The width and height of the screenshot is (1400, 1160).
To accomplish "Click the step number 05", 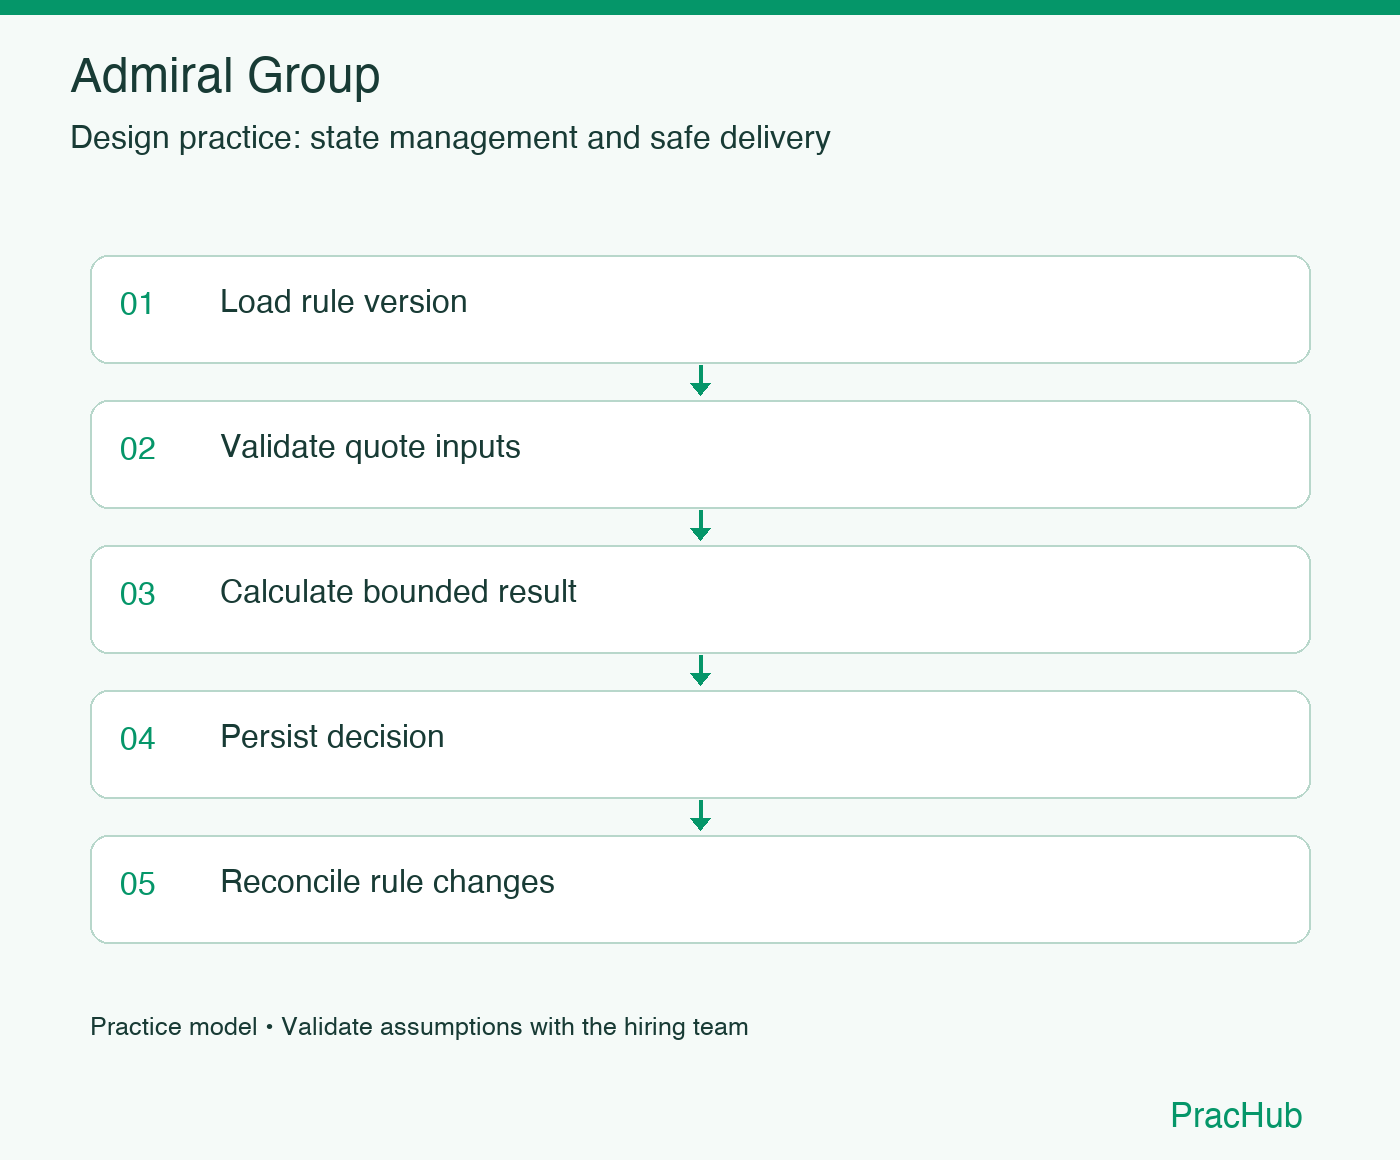I will pos(137,884).
